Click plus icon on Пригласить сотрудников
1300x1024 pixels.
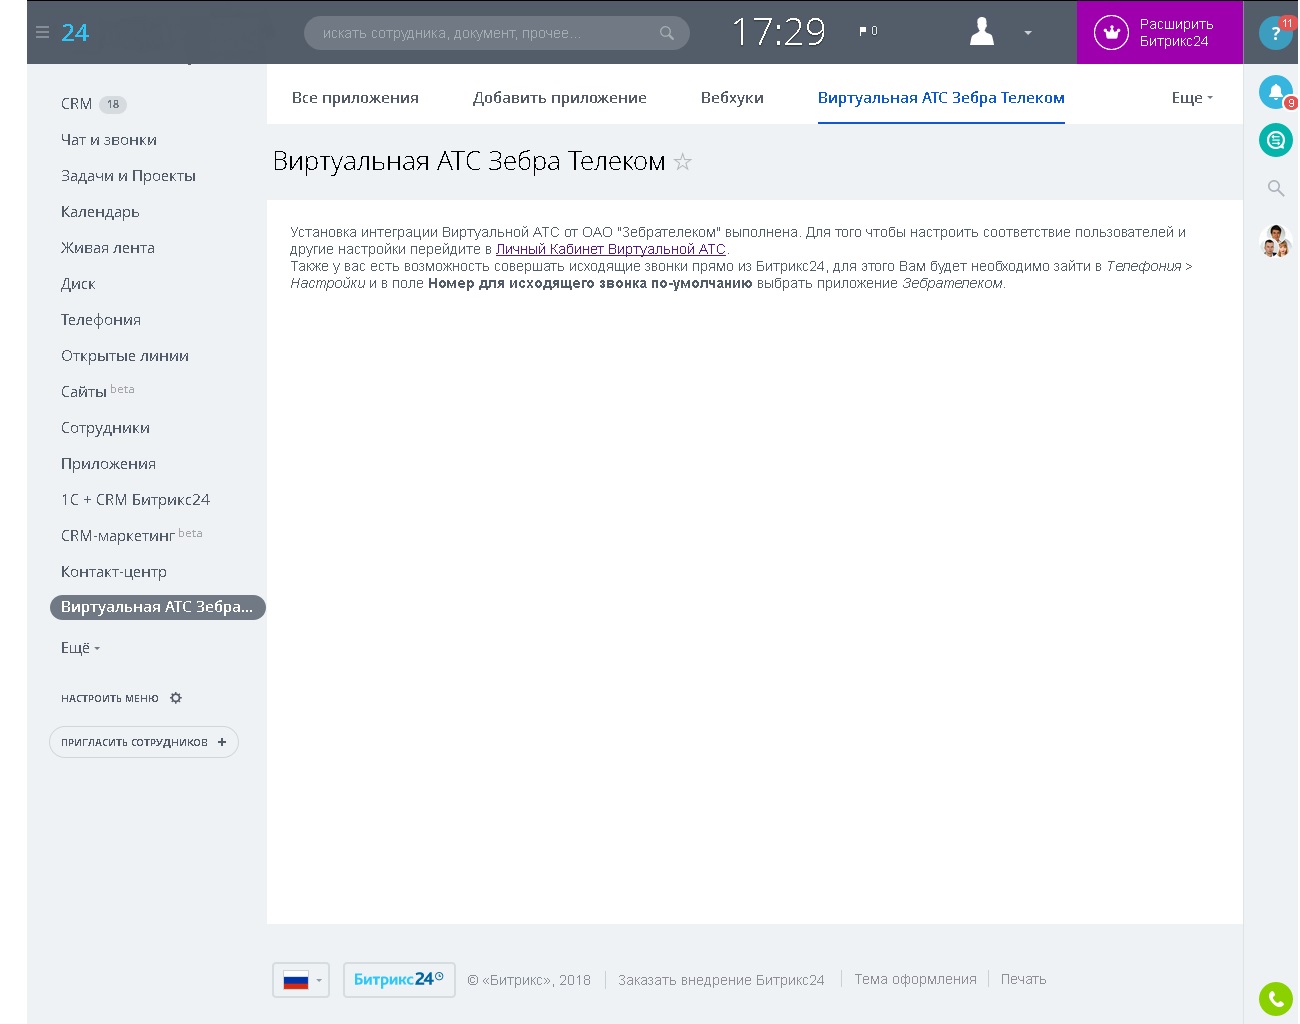[222, 742]
